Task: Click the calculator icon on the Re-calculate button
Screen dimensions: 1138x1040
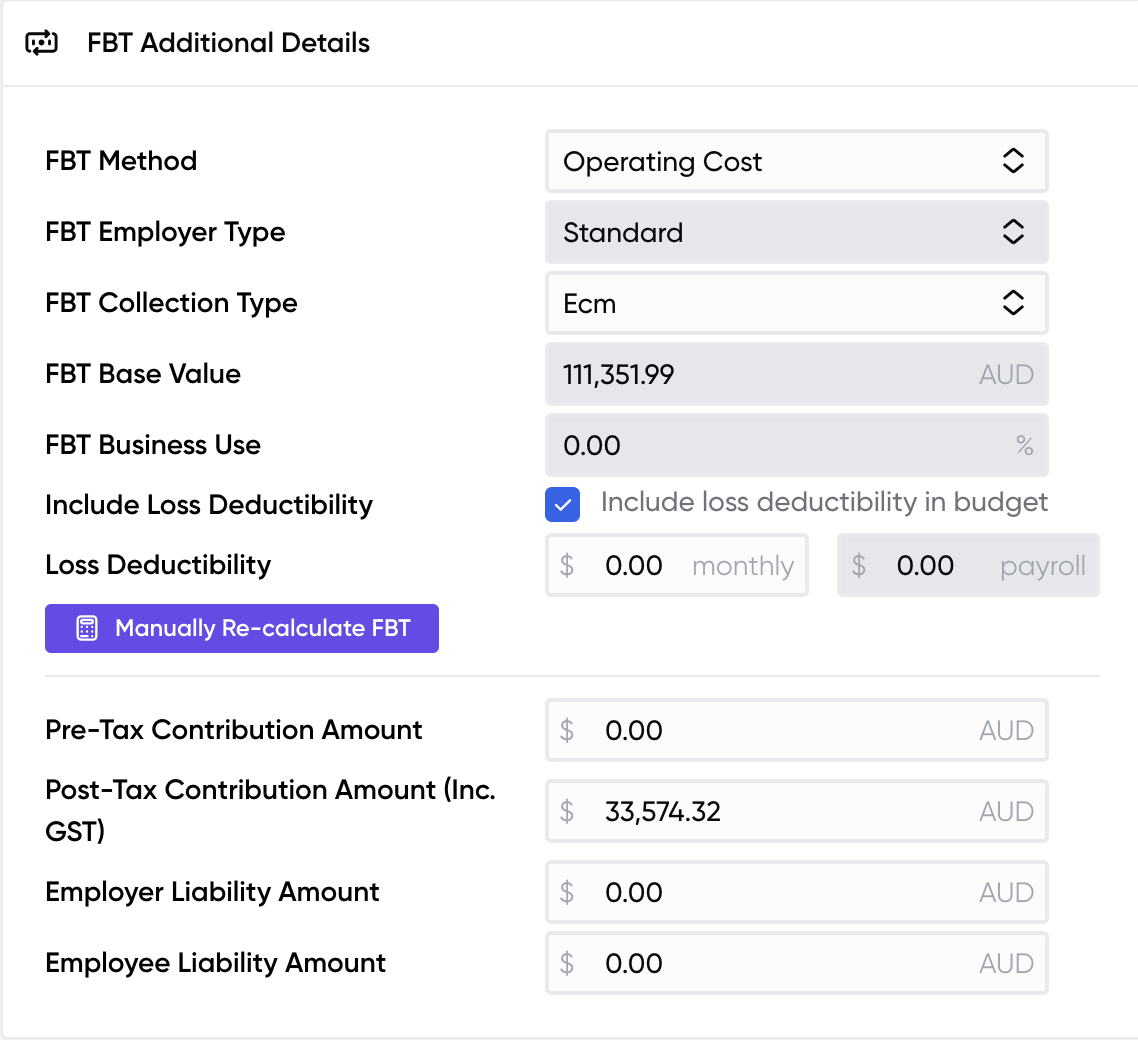Action: tap(87, 629)
